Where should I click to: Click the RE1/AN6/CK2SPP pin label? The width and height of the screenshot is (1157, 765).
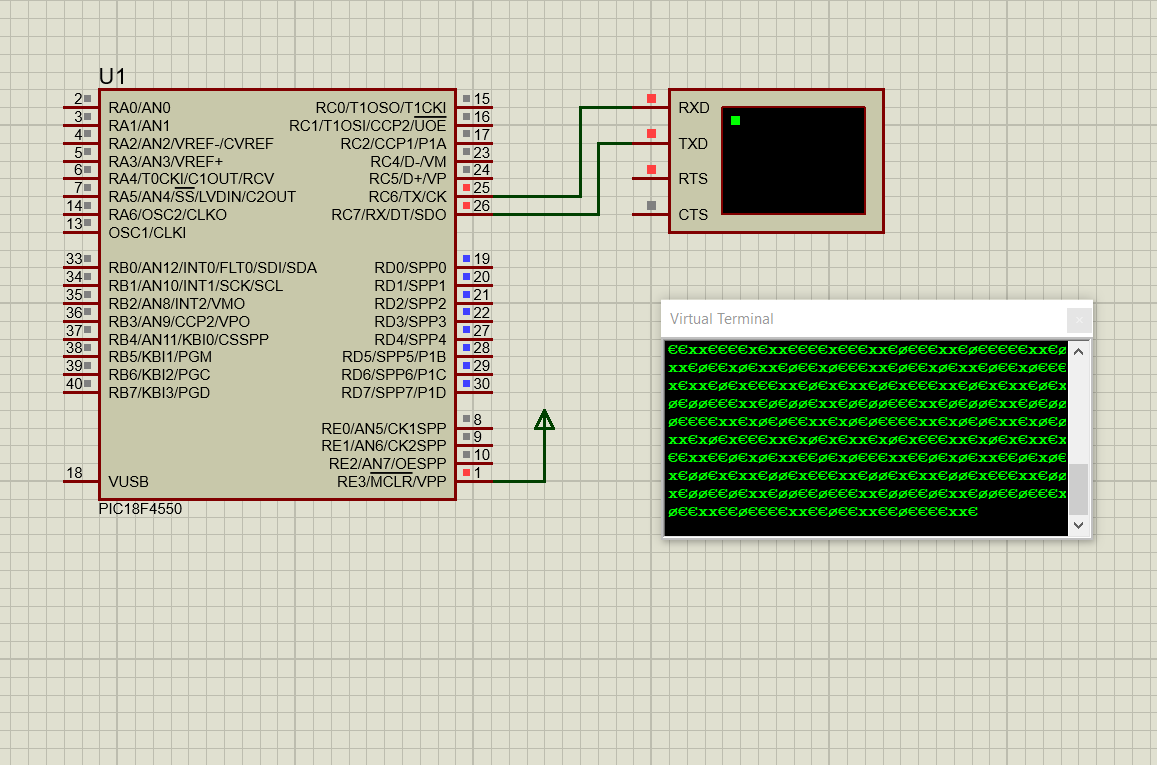[384, 446]
